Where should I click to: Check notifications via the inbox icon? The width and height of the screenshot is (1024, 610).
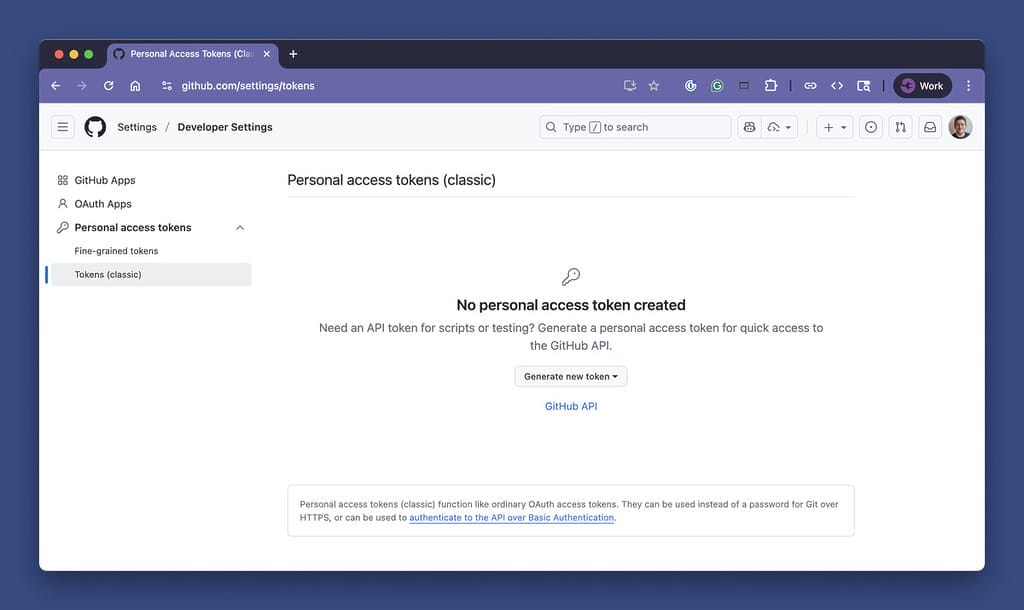930,127
